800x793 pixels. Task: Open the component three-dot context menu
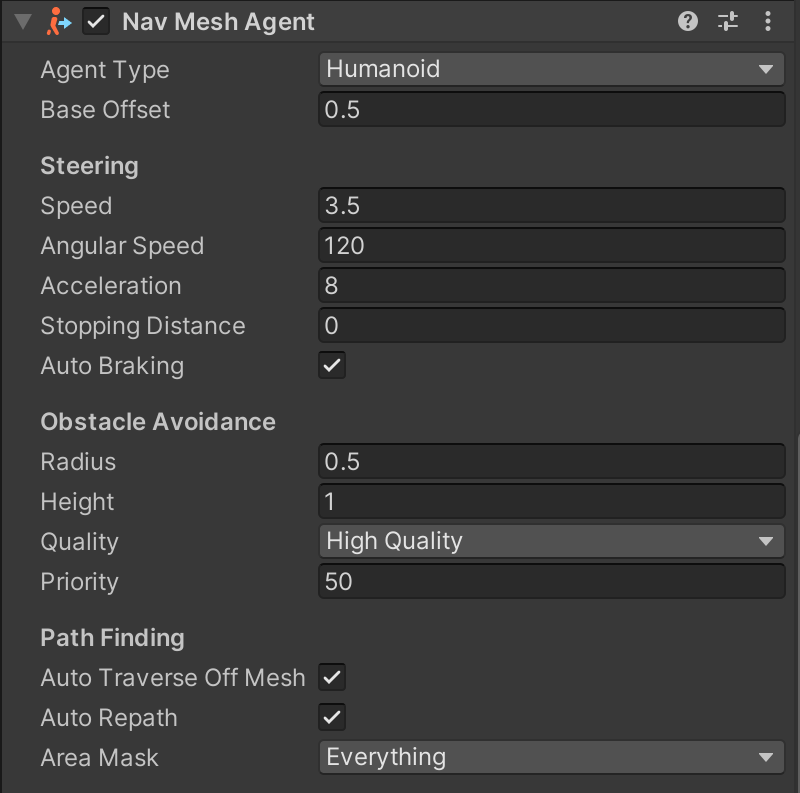(x=768, y=21)
